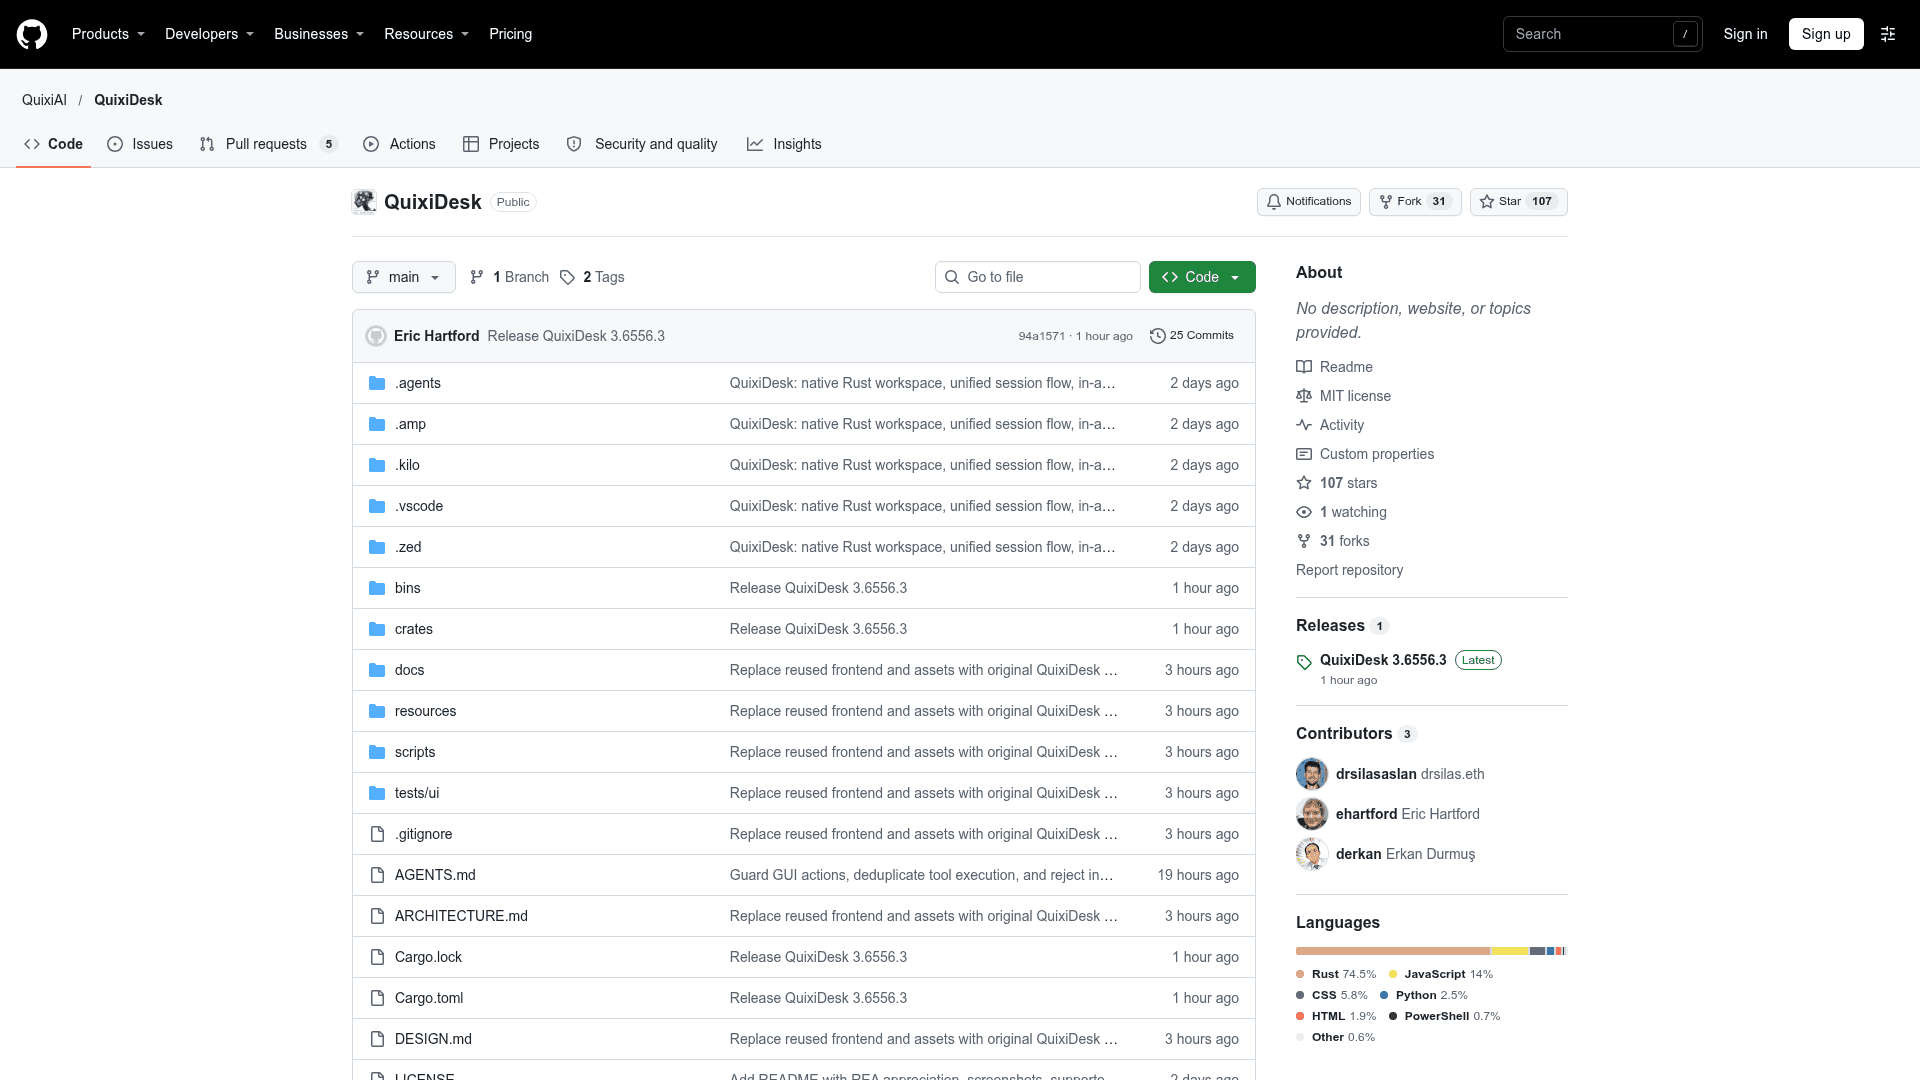Image resolution: width=1920 pixels, height=1080 pixels.
Task: Open the bins folder icon
Action: [x=377, y=588]
